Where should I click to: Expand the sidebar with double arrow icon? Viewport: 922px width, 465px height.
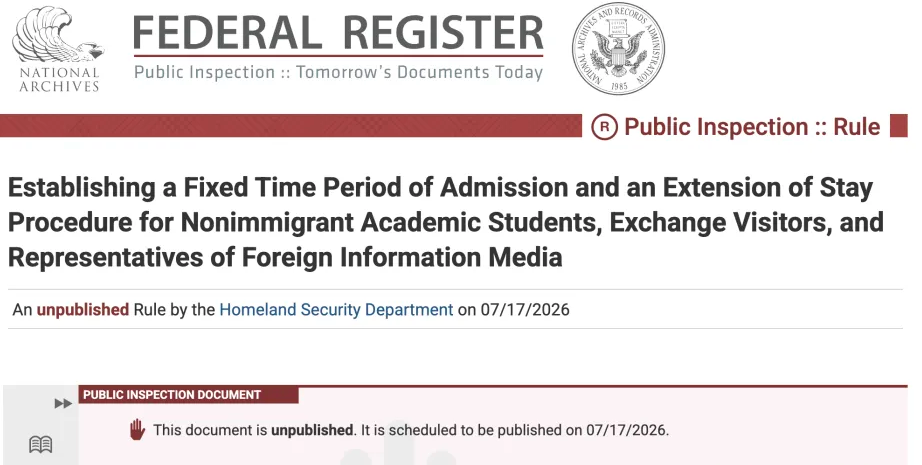[63, 403]
